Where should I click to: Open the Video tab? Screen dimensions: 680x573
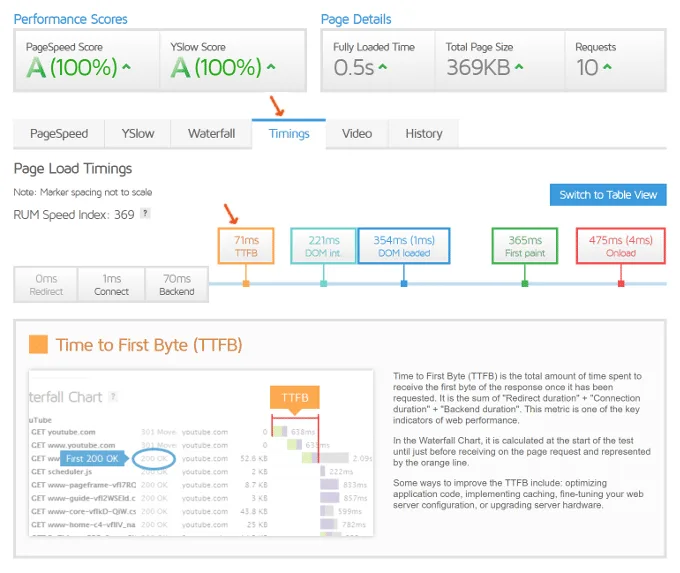click(357, 134)
